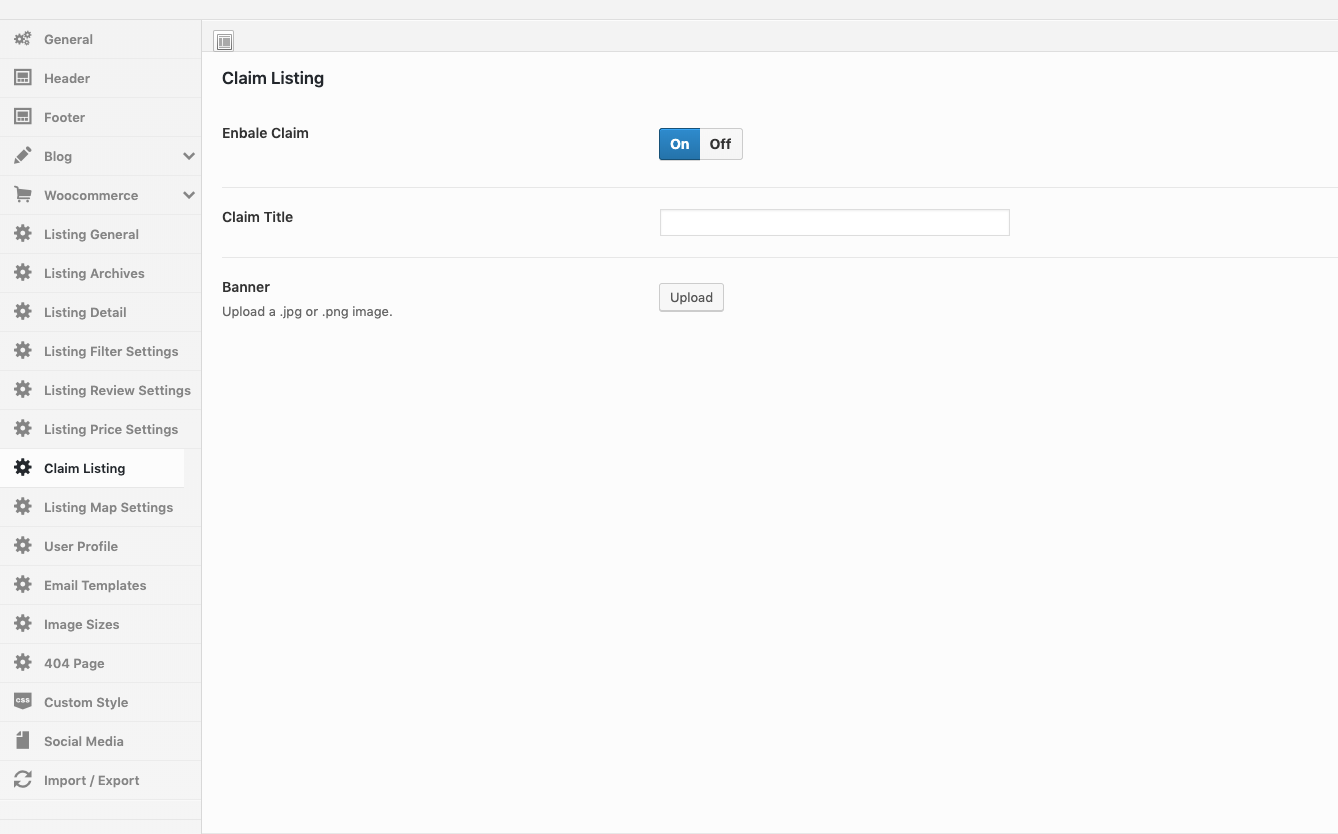Click the Footer layout icon

pos(22,117)
